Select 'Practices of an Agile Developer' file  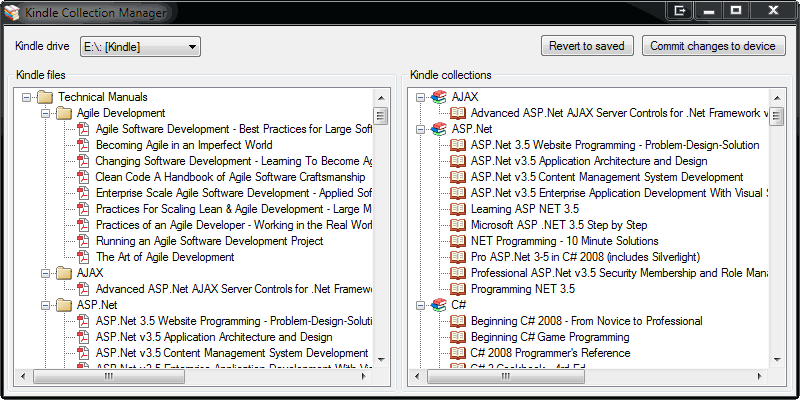[x=234, y=225]
